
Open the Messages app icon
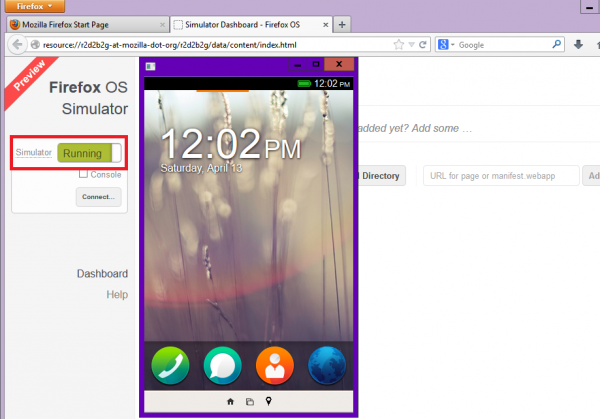[222, 365]
